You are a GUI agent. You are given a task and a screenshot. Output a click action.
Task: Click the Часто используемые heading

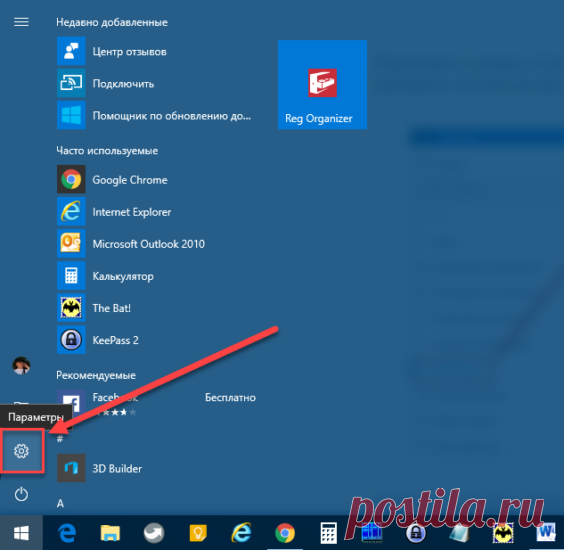pyautogui.click(x=107, y=150)
